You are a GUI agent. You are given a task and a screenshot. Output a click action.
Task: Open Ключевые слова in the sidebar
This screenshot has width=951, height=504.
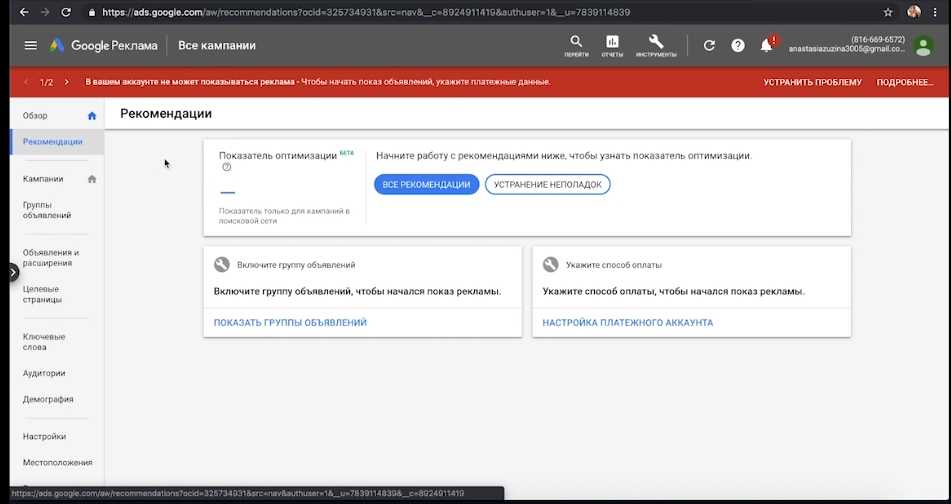(x=44, y=342)
